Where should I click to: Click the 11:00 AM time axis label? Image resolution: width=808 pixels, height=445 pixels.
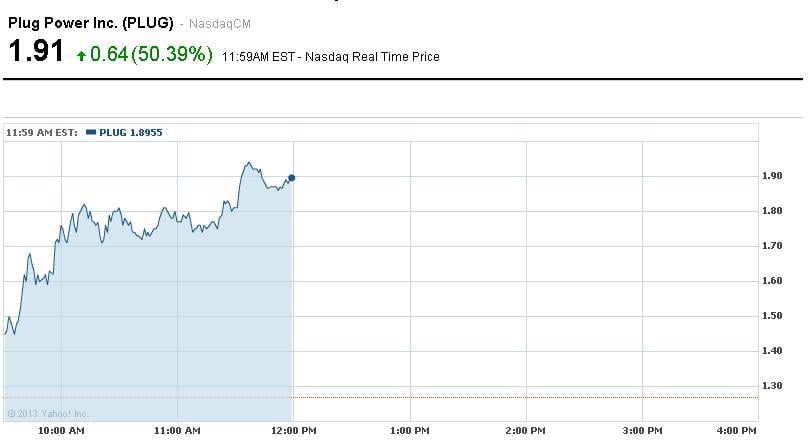click(178, 430)
